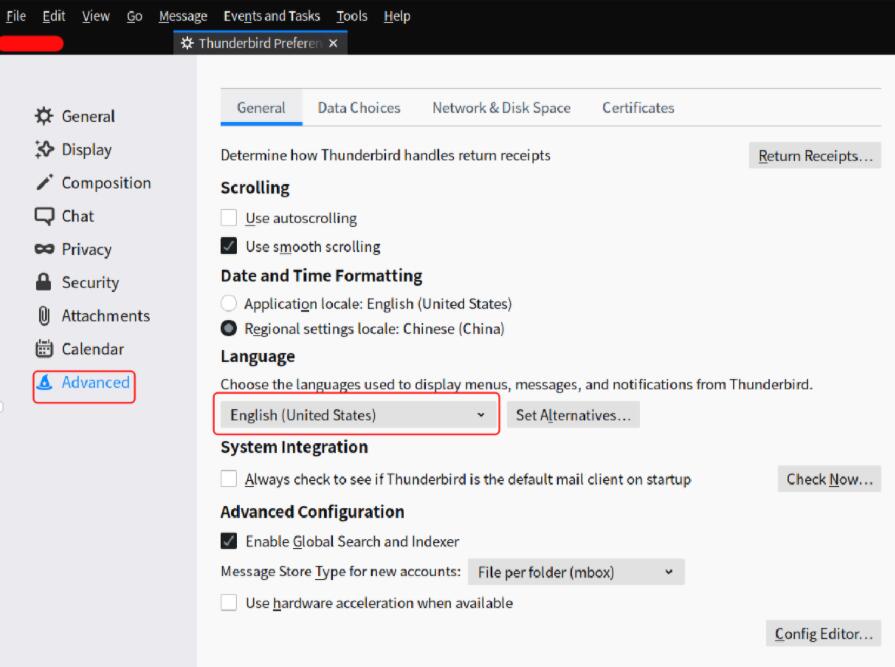895x667 pixels.
Task: Select the Attachments paperclip icon
Action: (x=44, y=316)
